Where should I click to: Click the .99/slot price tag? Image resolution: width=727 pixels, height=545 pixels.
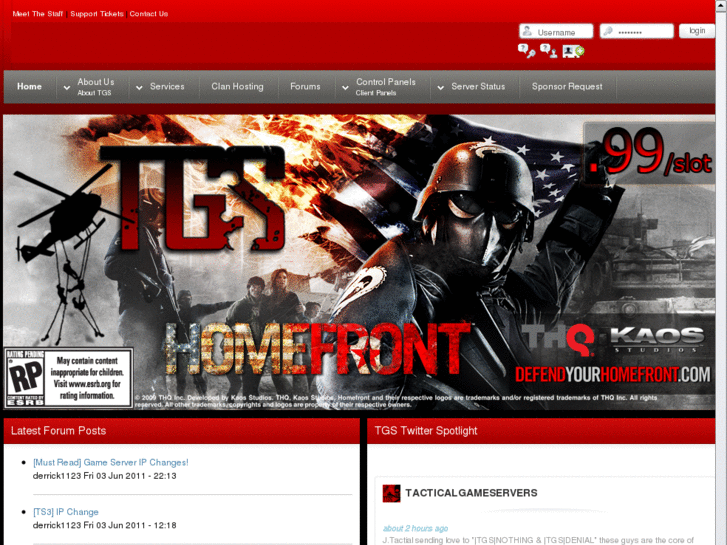tap(650, 152)
